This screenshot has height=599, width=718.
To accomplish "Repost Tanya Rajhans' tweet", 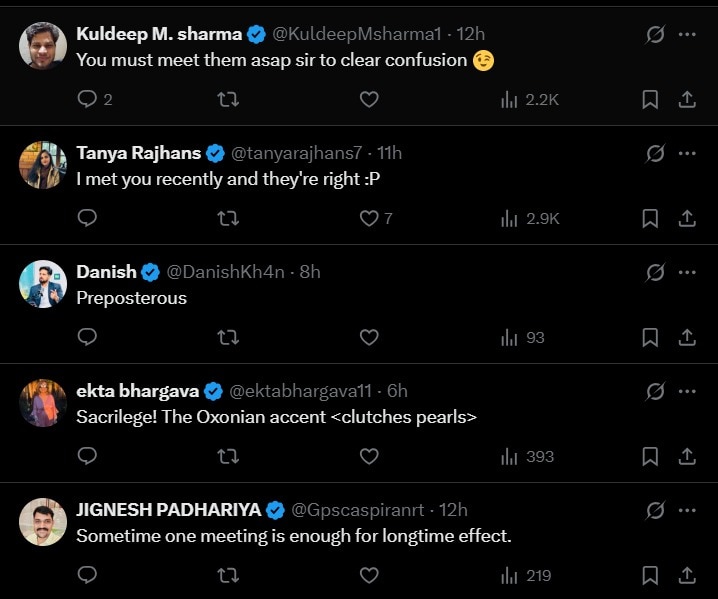I will pyautogui.click(x=228, y=218).
